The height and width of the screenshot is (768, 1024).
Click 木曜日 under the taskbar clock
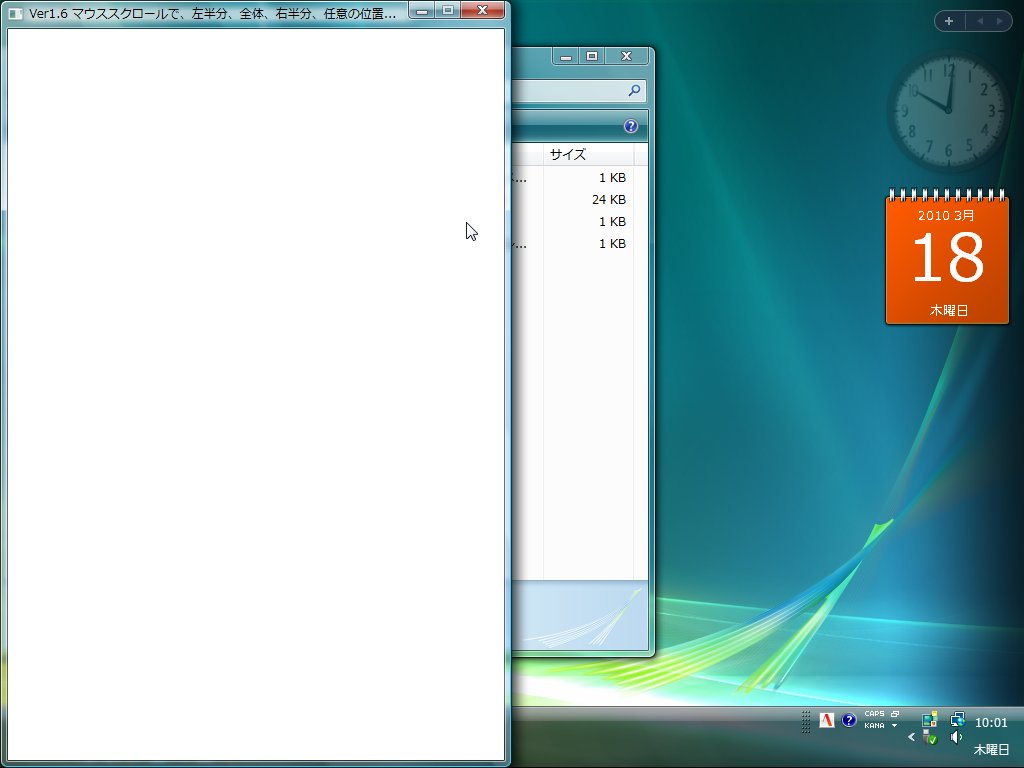991,750
